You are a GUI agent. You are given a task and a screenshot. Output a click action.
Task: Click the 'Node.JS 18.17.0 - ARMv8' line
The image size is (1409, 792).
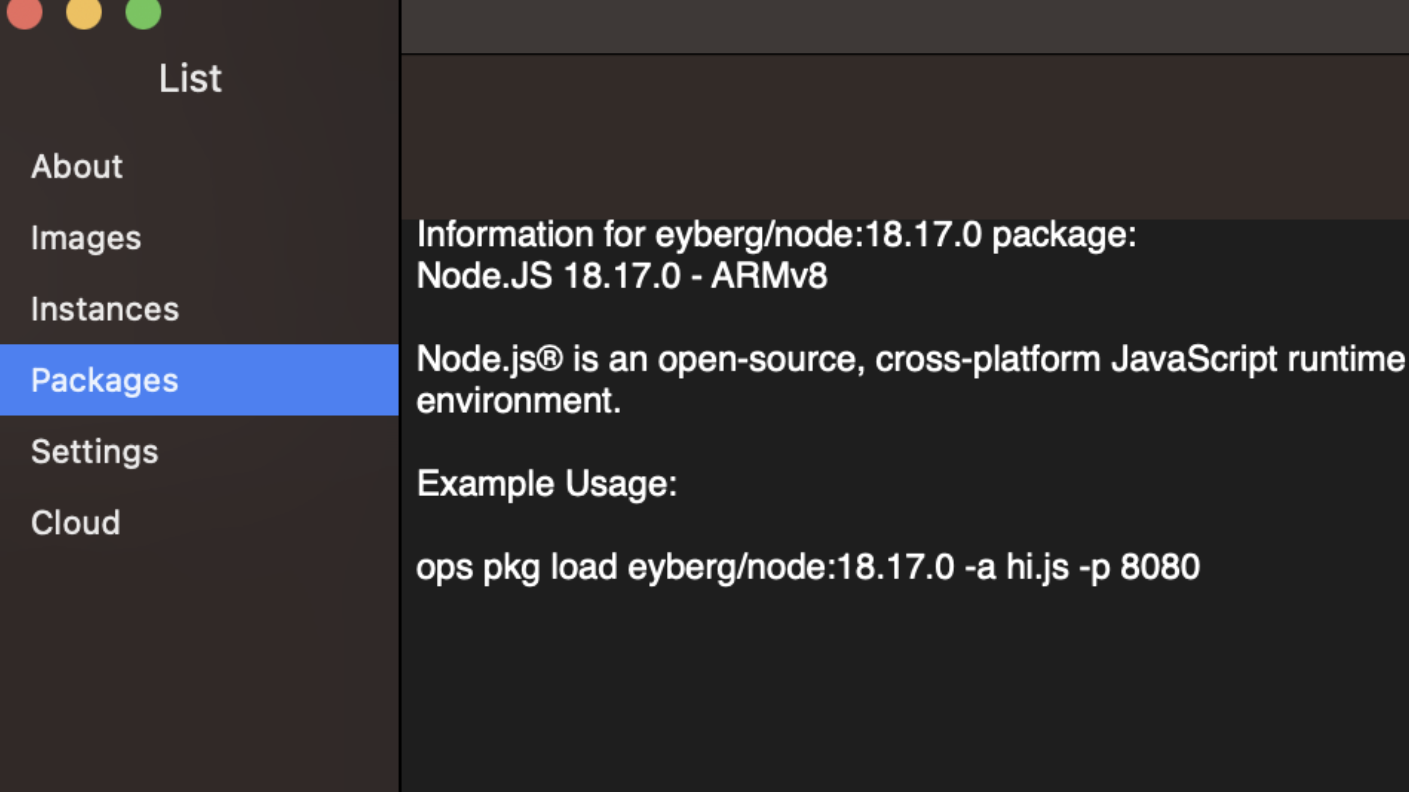pos(622,276)
